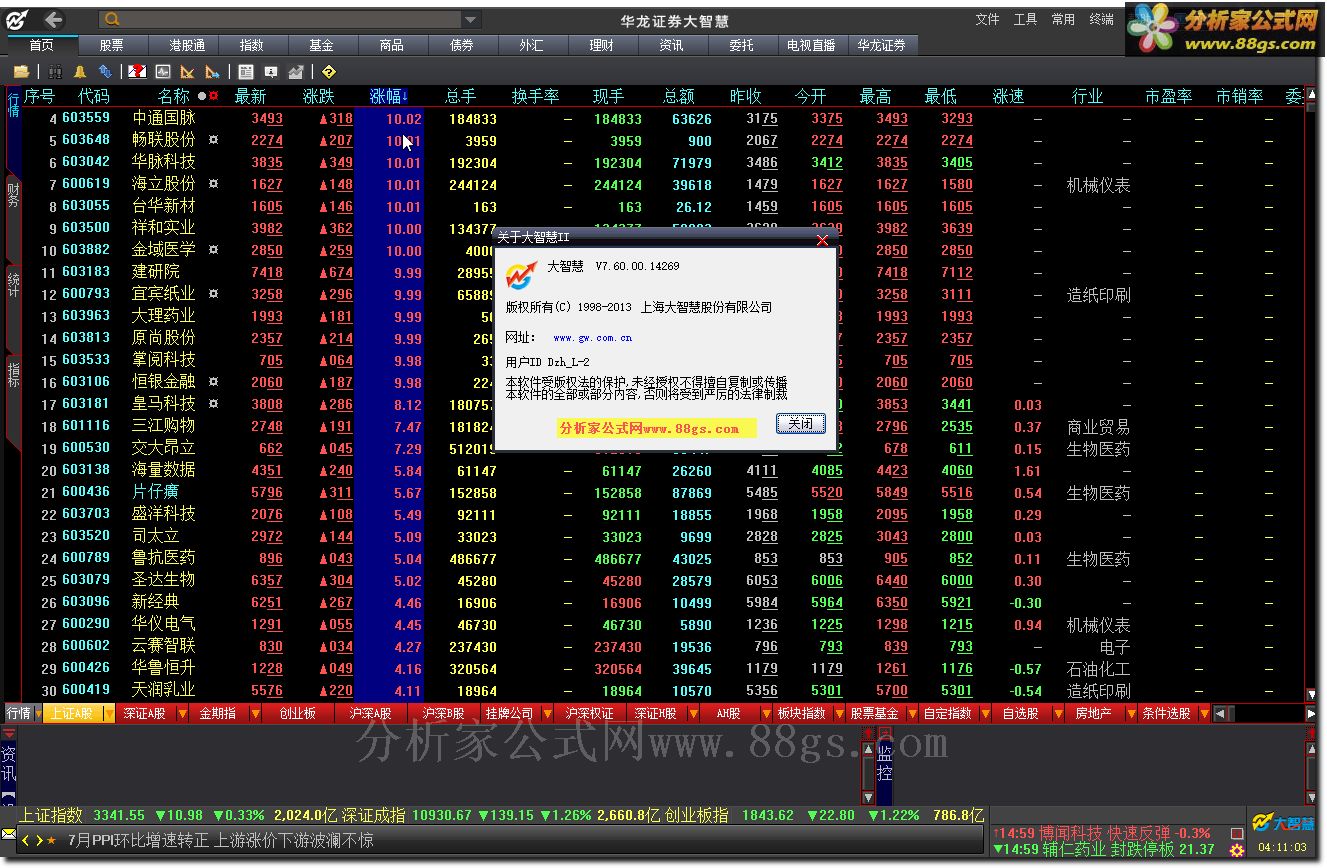This screenshot has height=868, width=1327.
Task: Expand the 金期指 tab dropdown arrow
Action: point(255,714)
